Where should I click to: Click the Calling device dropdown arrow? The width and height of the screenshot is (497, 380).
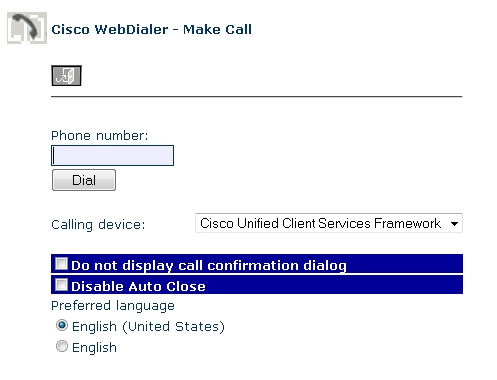454,223
